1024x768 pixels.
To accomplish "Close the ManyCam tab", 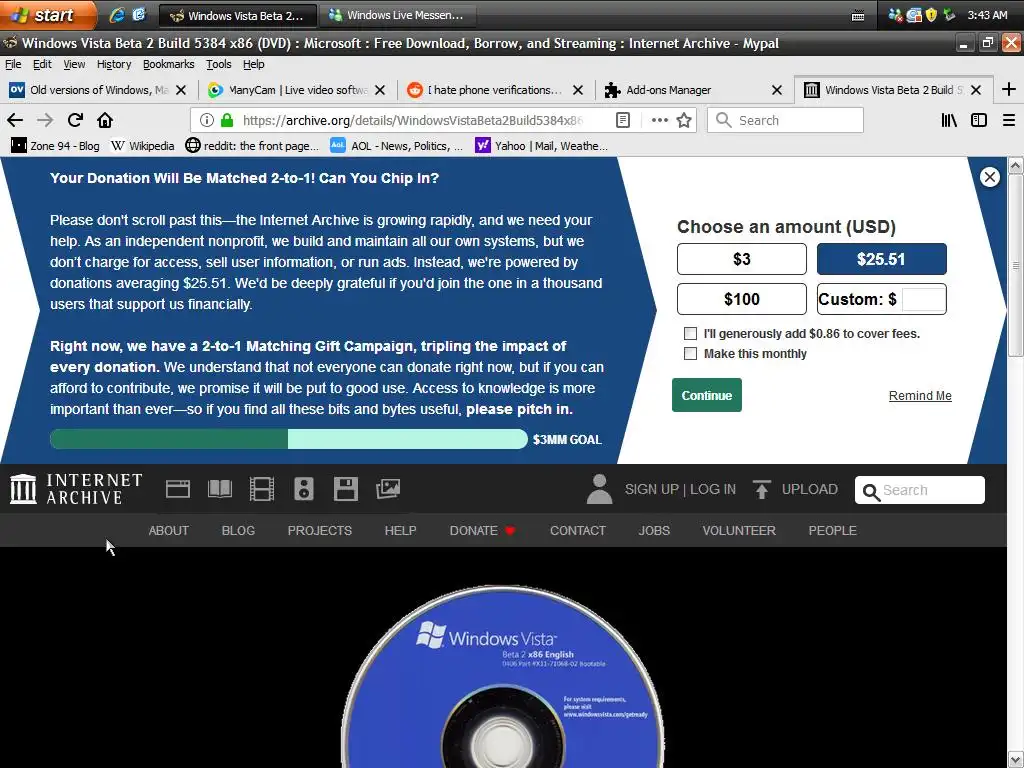I will point(380,89).
